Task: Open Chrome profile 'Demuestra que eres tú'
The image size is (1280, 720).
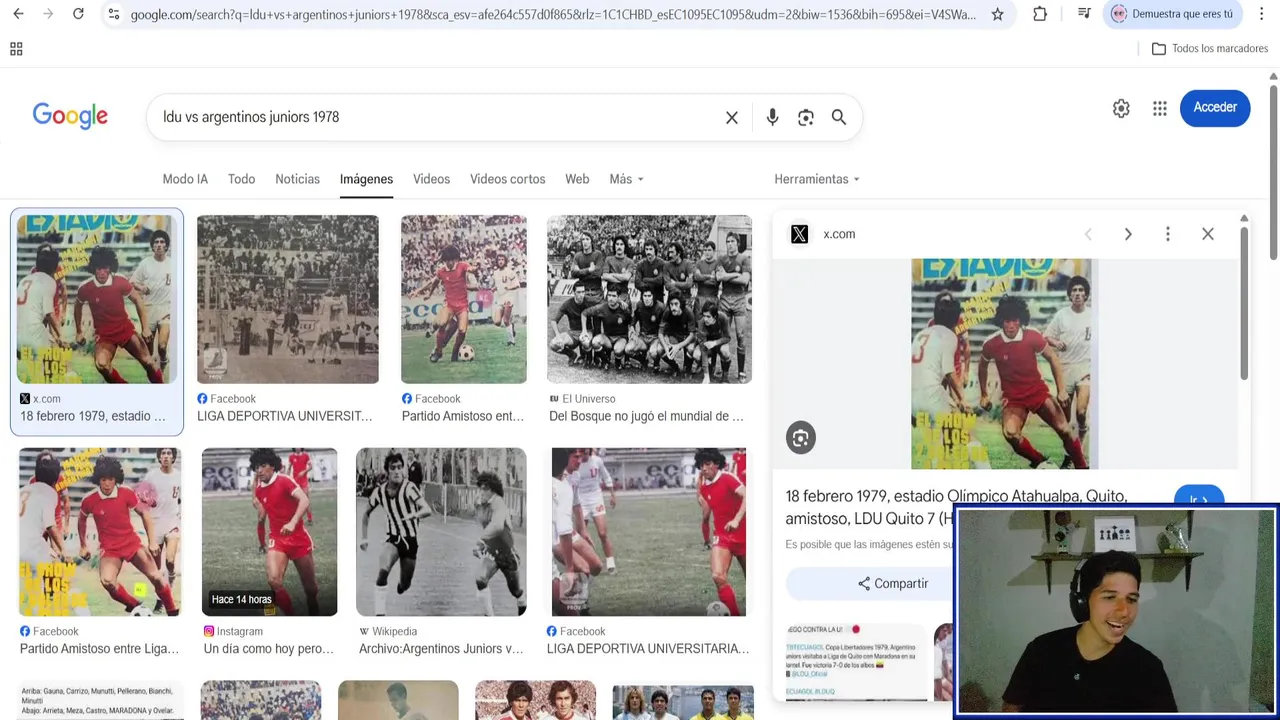Action: (x=1172, y=14)
